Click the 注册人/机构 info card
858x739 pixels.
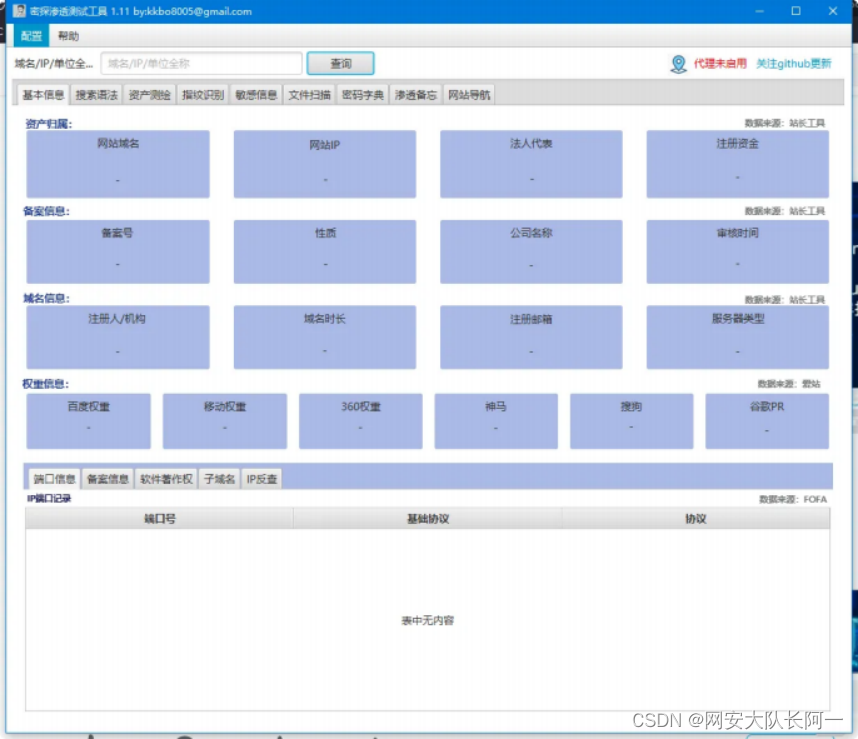coord(118,337)
